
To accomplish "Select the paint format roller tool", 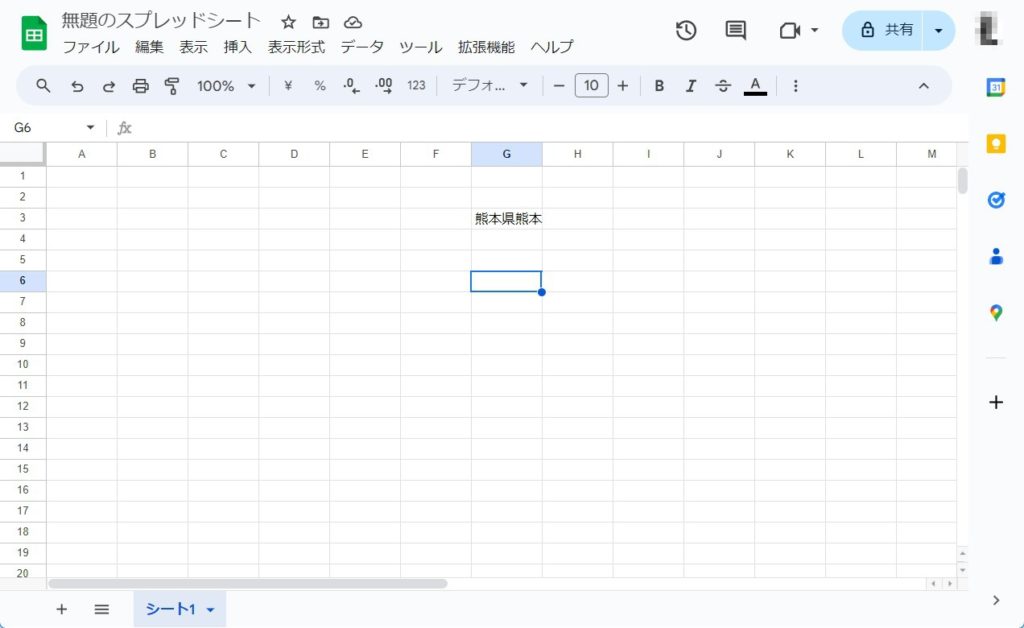I will (x=171, y=86).
